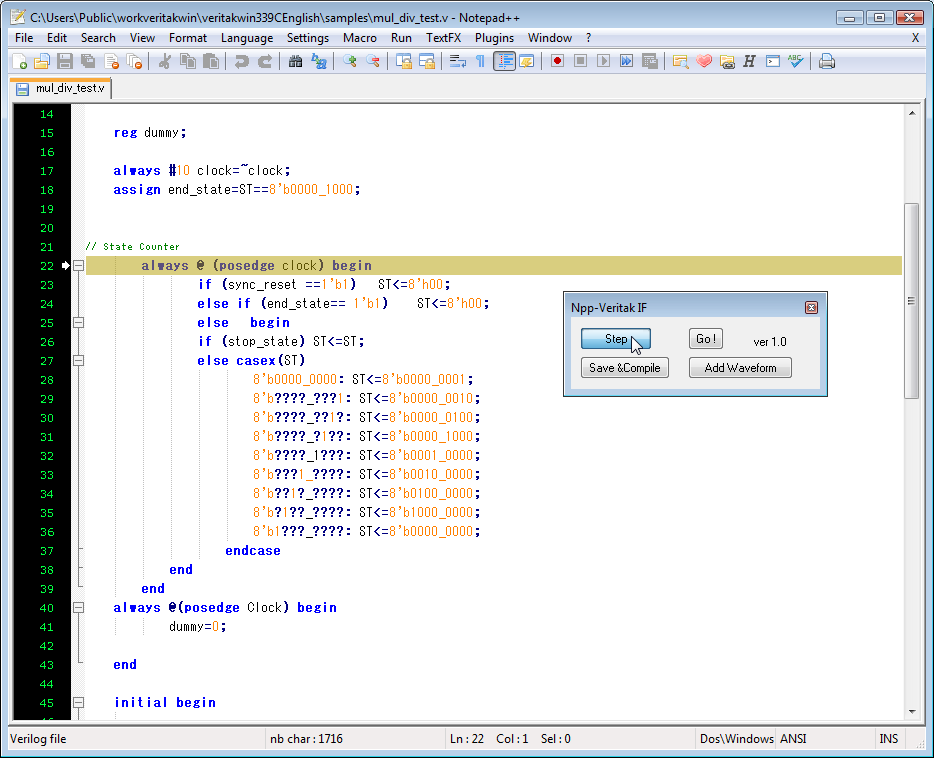Open the Language menu
This screenshot has width=934, height=758.
point(247,38)
